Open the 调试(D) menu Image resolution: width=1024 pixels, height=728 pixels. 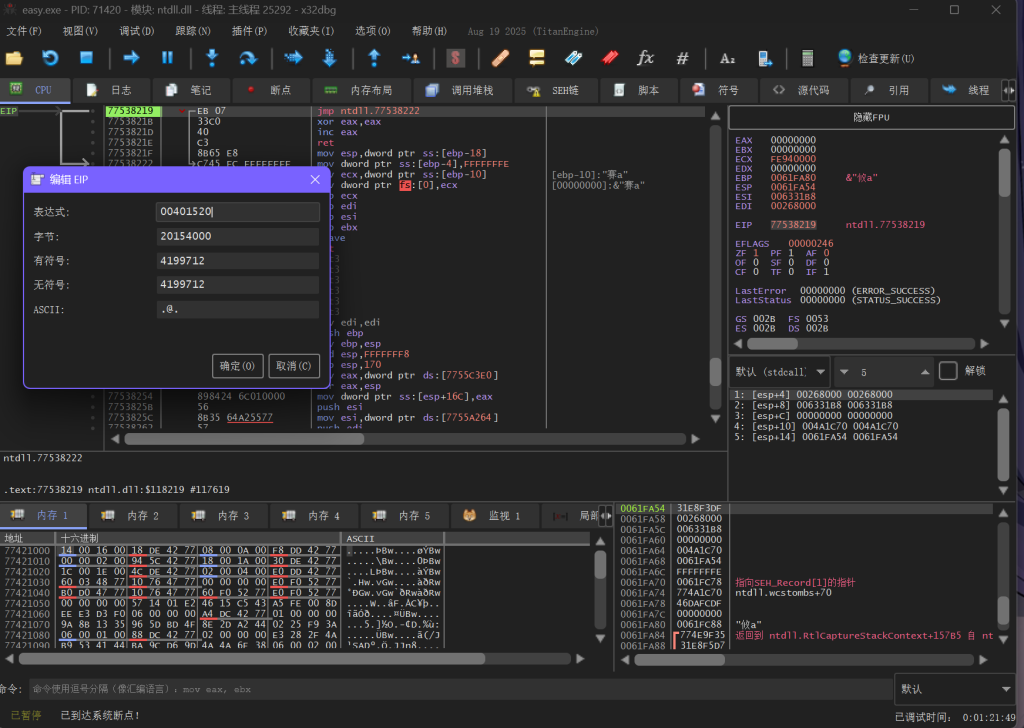coord(137,31)
